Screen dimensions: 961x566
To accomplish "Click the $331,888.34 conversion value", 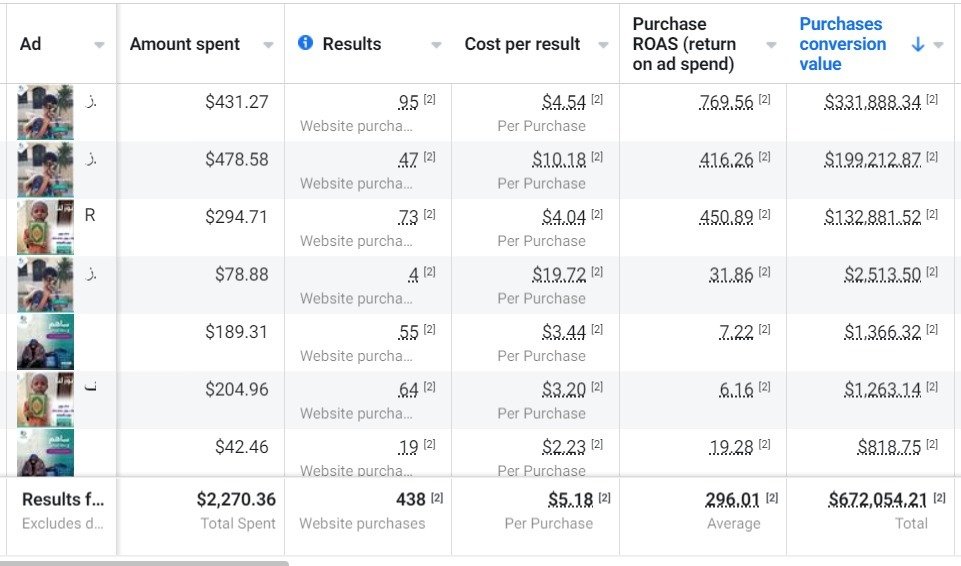I will point(872,102).
